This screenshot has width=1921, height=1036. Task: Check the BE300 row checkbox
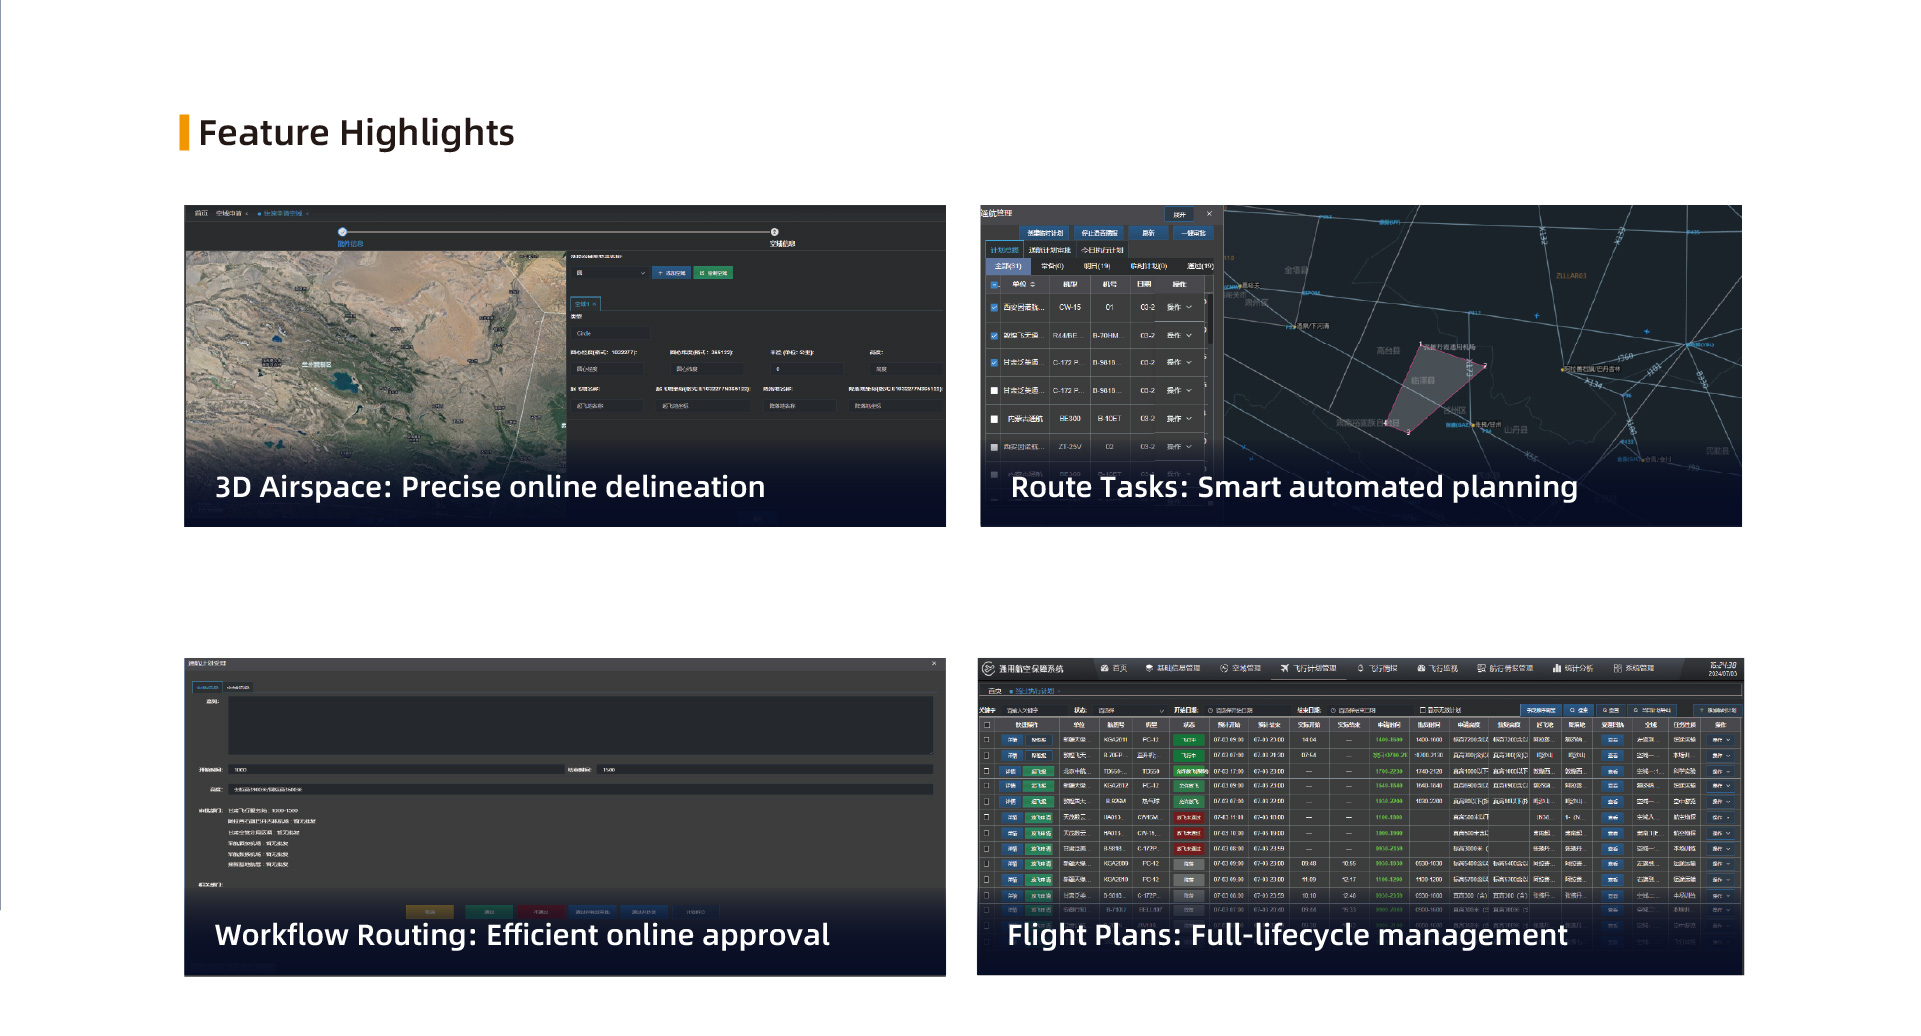pyautogui.click(x=994, y=419)
